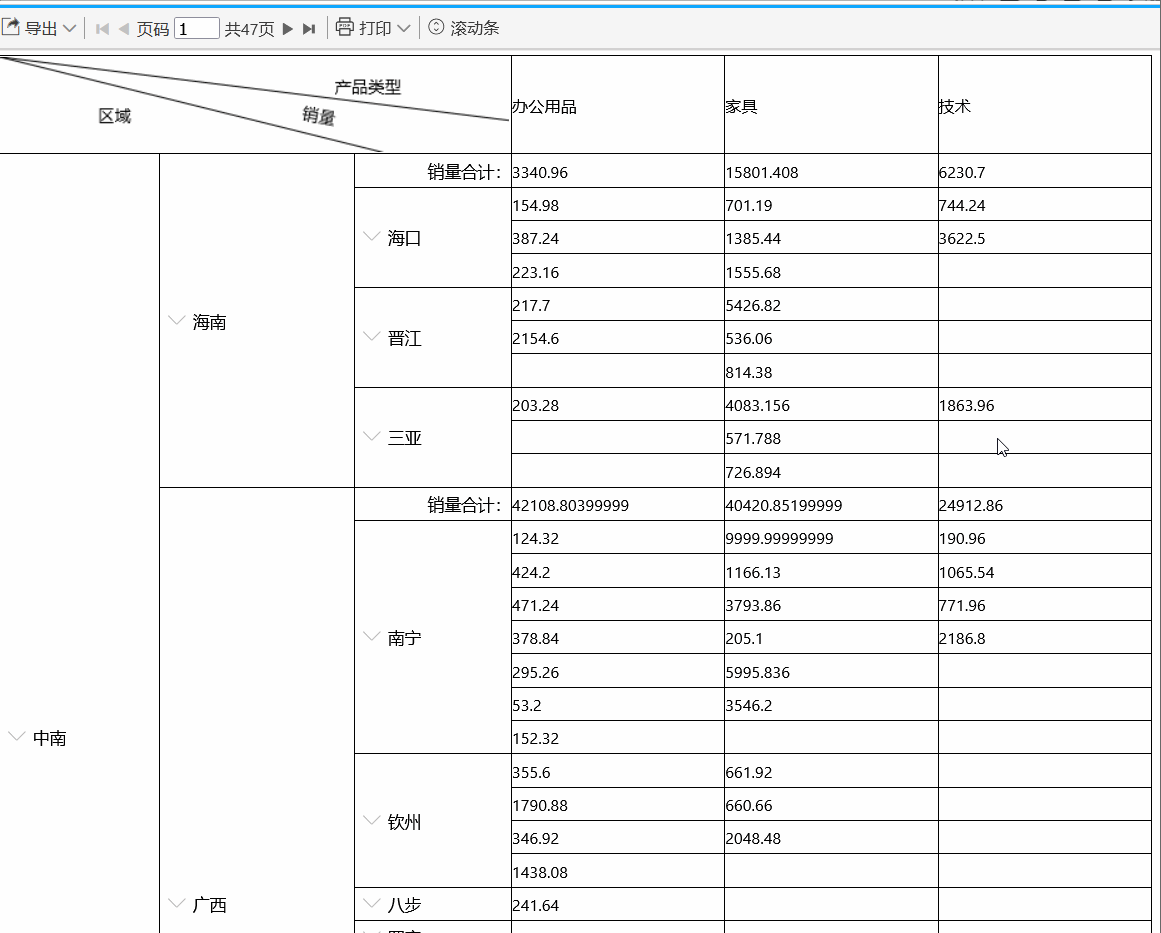
Task: Collapse the 三亚 city rows
Action: coord(372,437)
